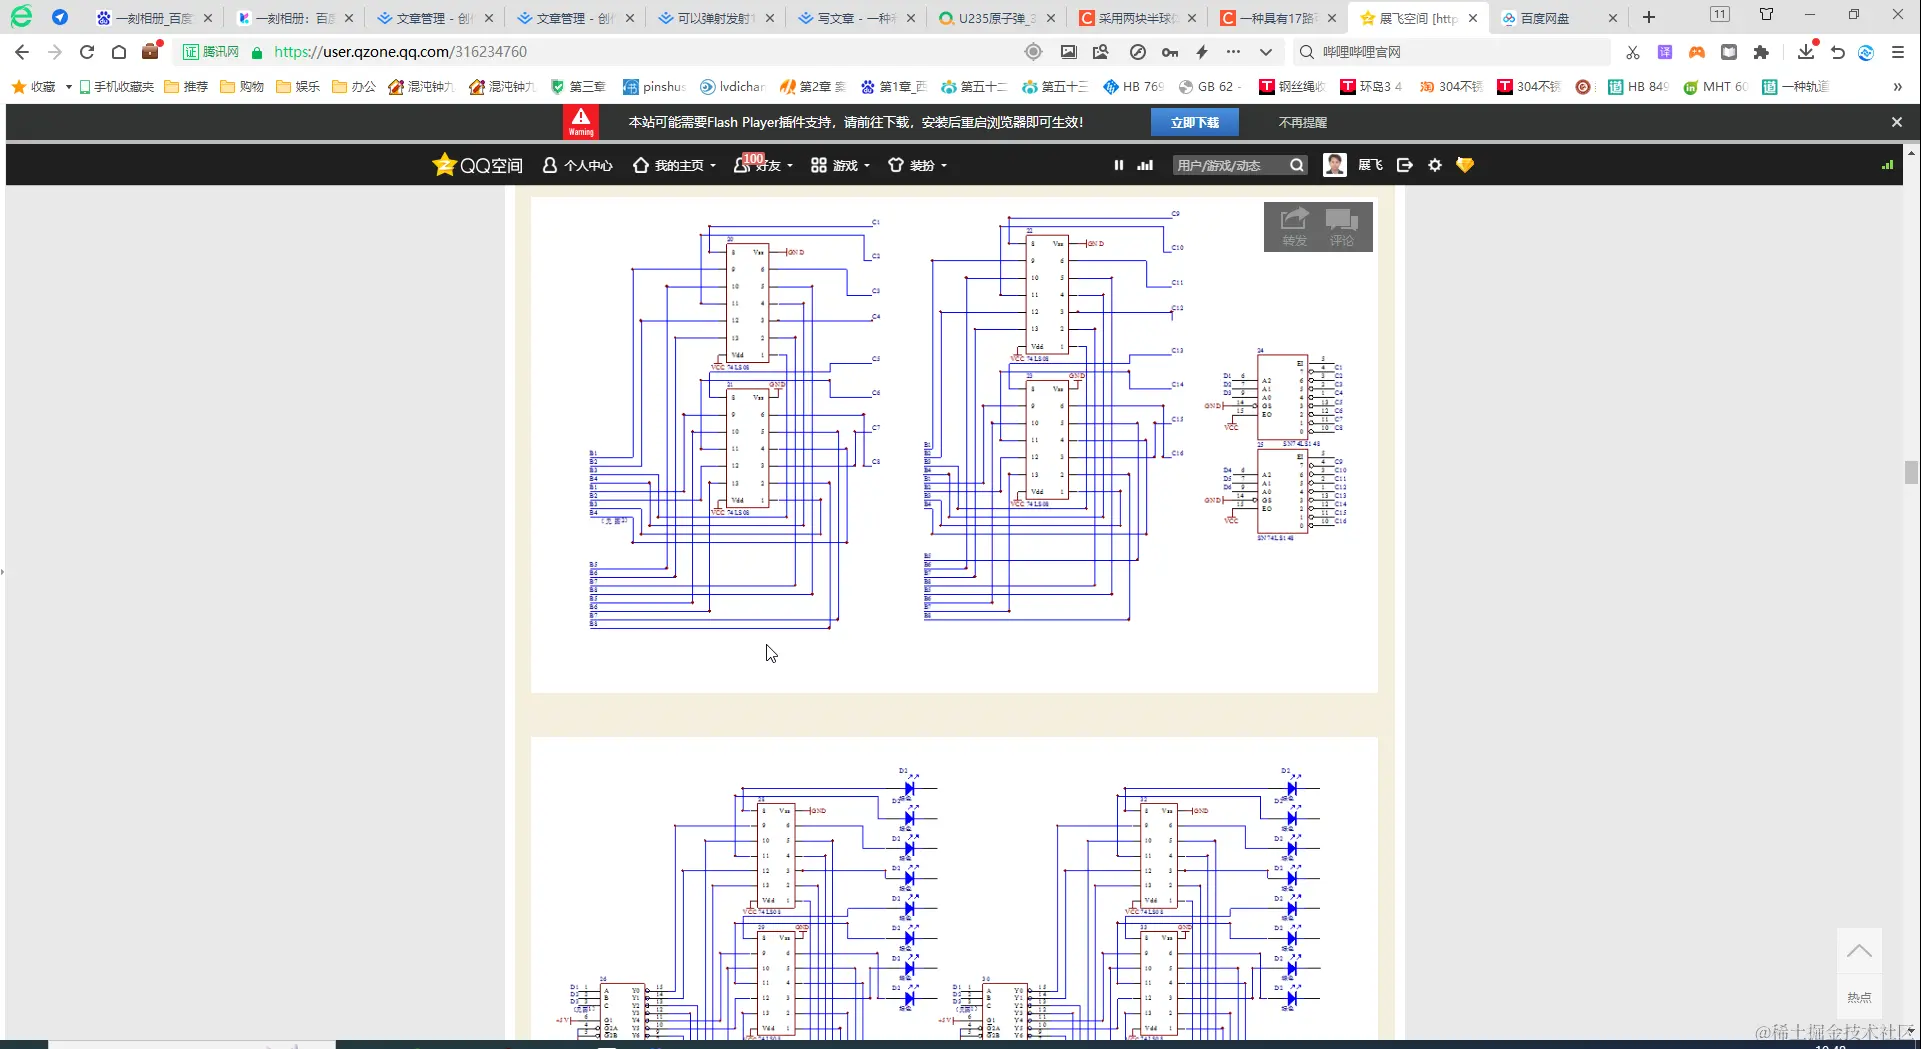Click the game controller icon in toolbar
Image resolution: width=1921 pixels, height=1049 pixels.
tap(1697, 52)
